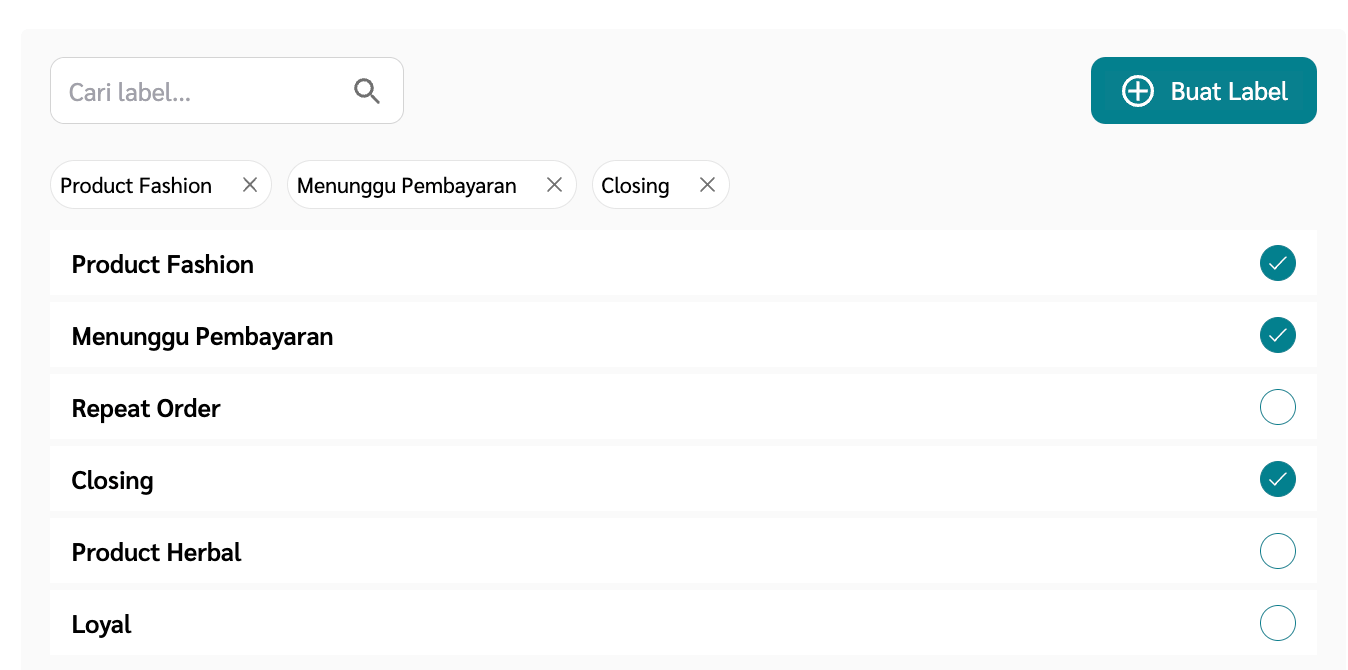Select the Product Herbal row
This screenshot has width=1348, height=670.
tap(156, 551)
